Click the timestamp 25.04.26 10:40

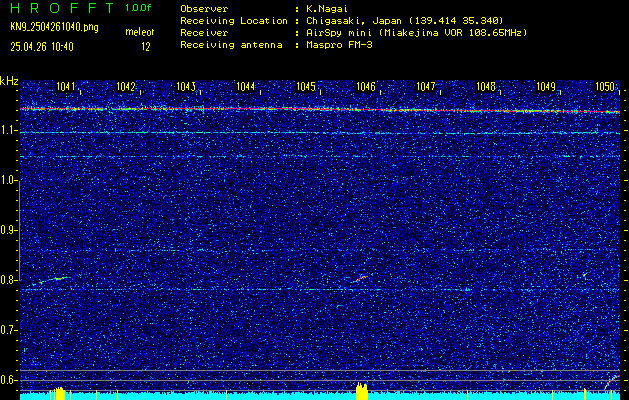(x=42, y=47)
